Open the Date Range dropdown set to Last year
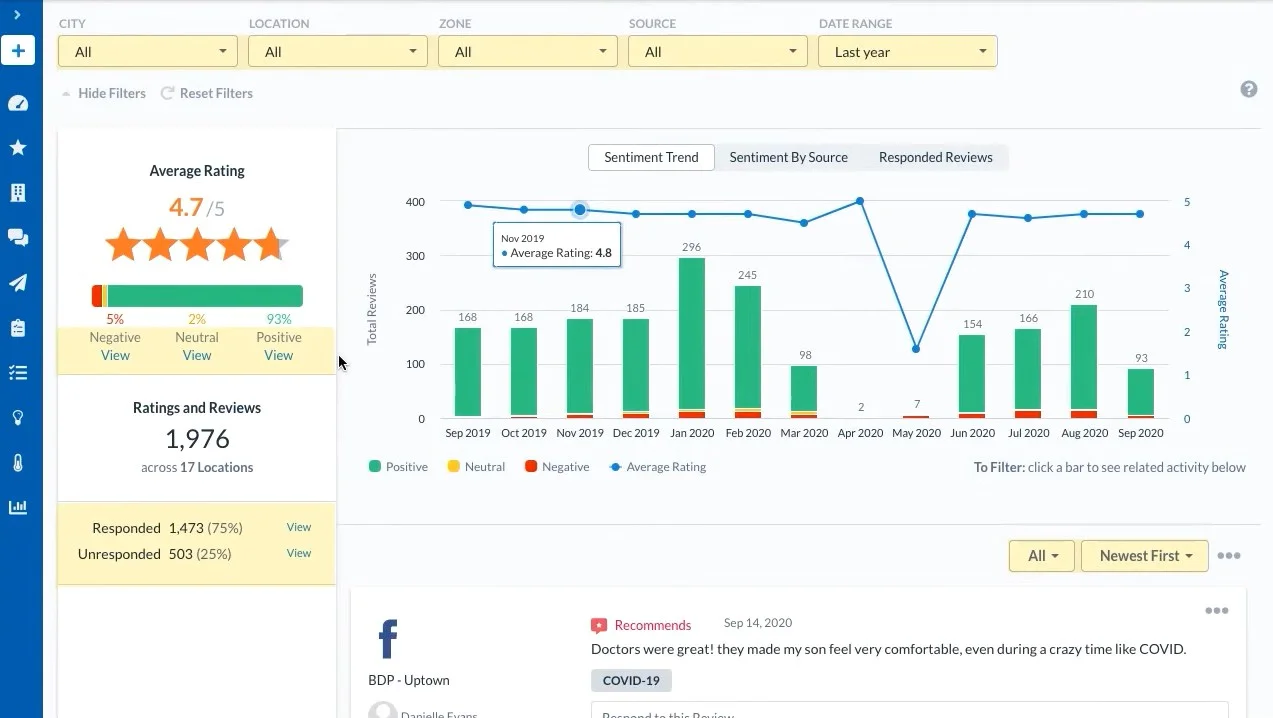 point(908,52)
